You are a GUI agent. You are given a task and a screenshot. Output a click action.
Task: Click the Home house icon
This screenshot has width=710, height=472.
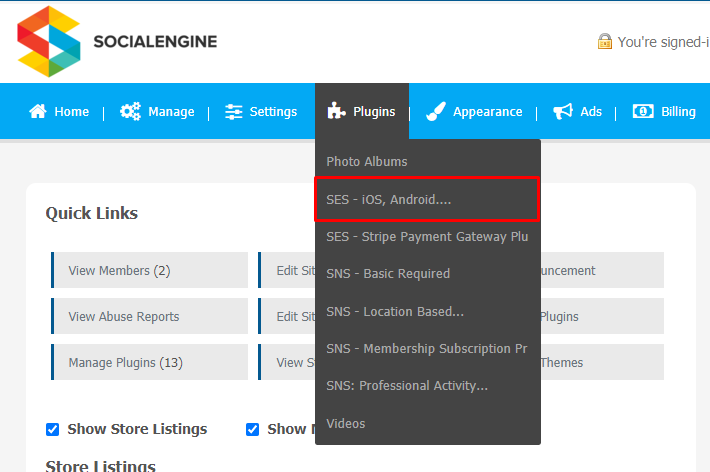(x=38, y=111)
